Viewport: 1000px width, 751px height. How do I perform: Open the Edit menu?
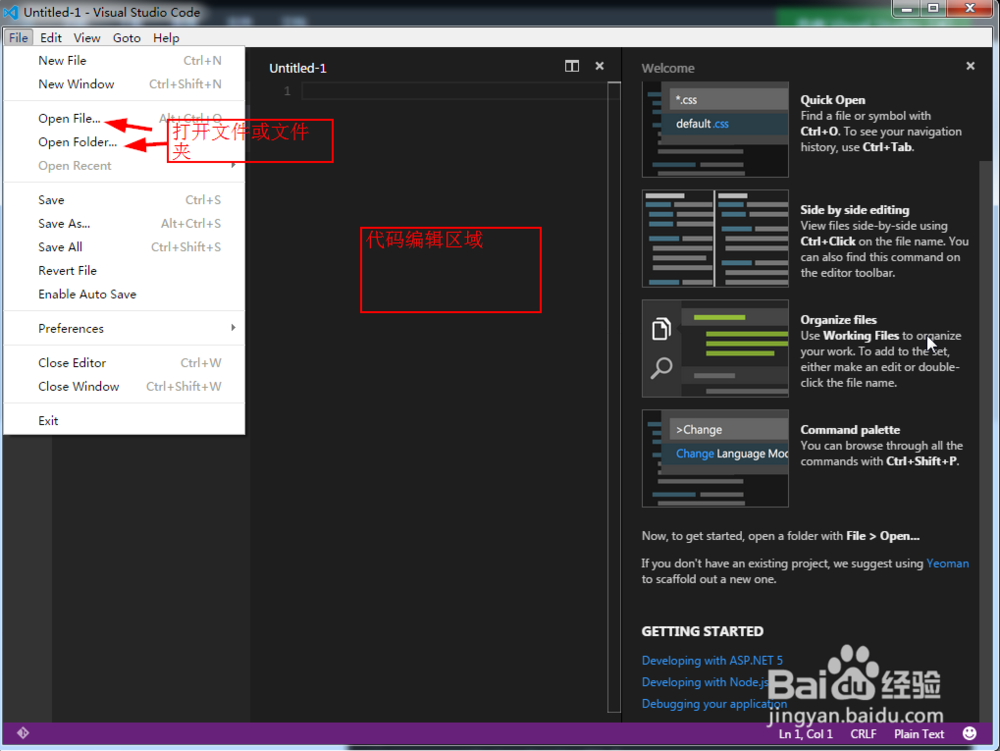click(51, 38)
